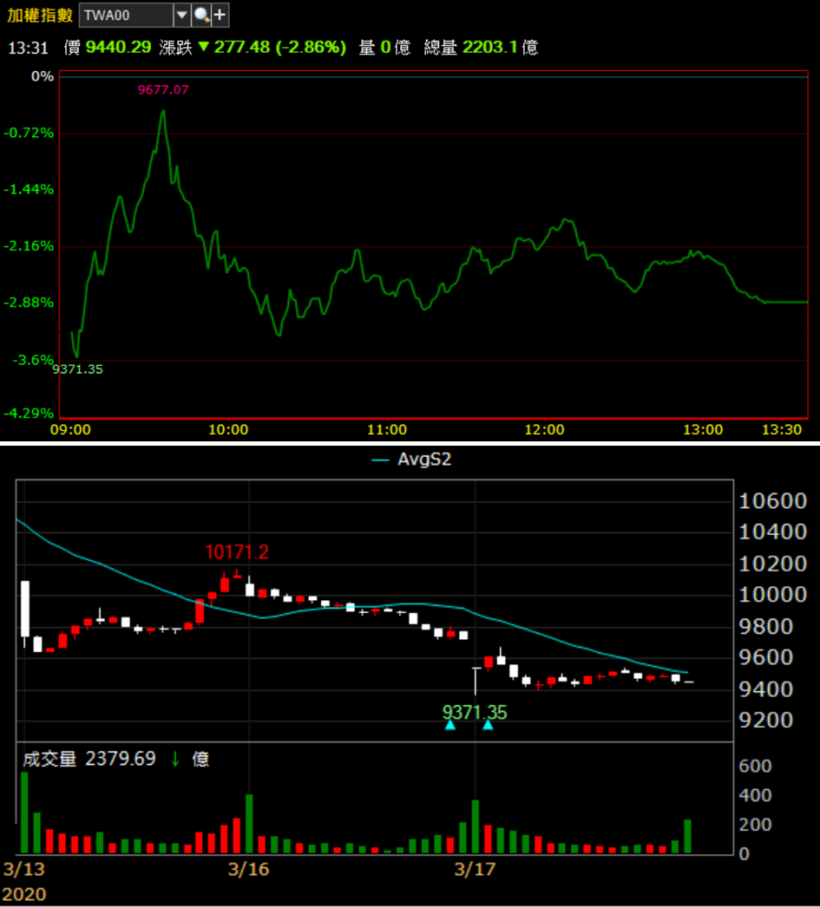
Task: Click the AvgS2 legend entry
Action: point(411,460)
